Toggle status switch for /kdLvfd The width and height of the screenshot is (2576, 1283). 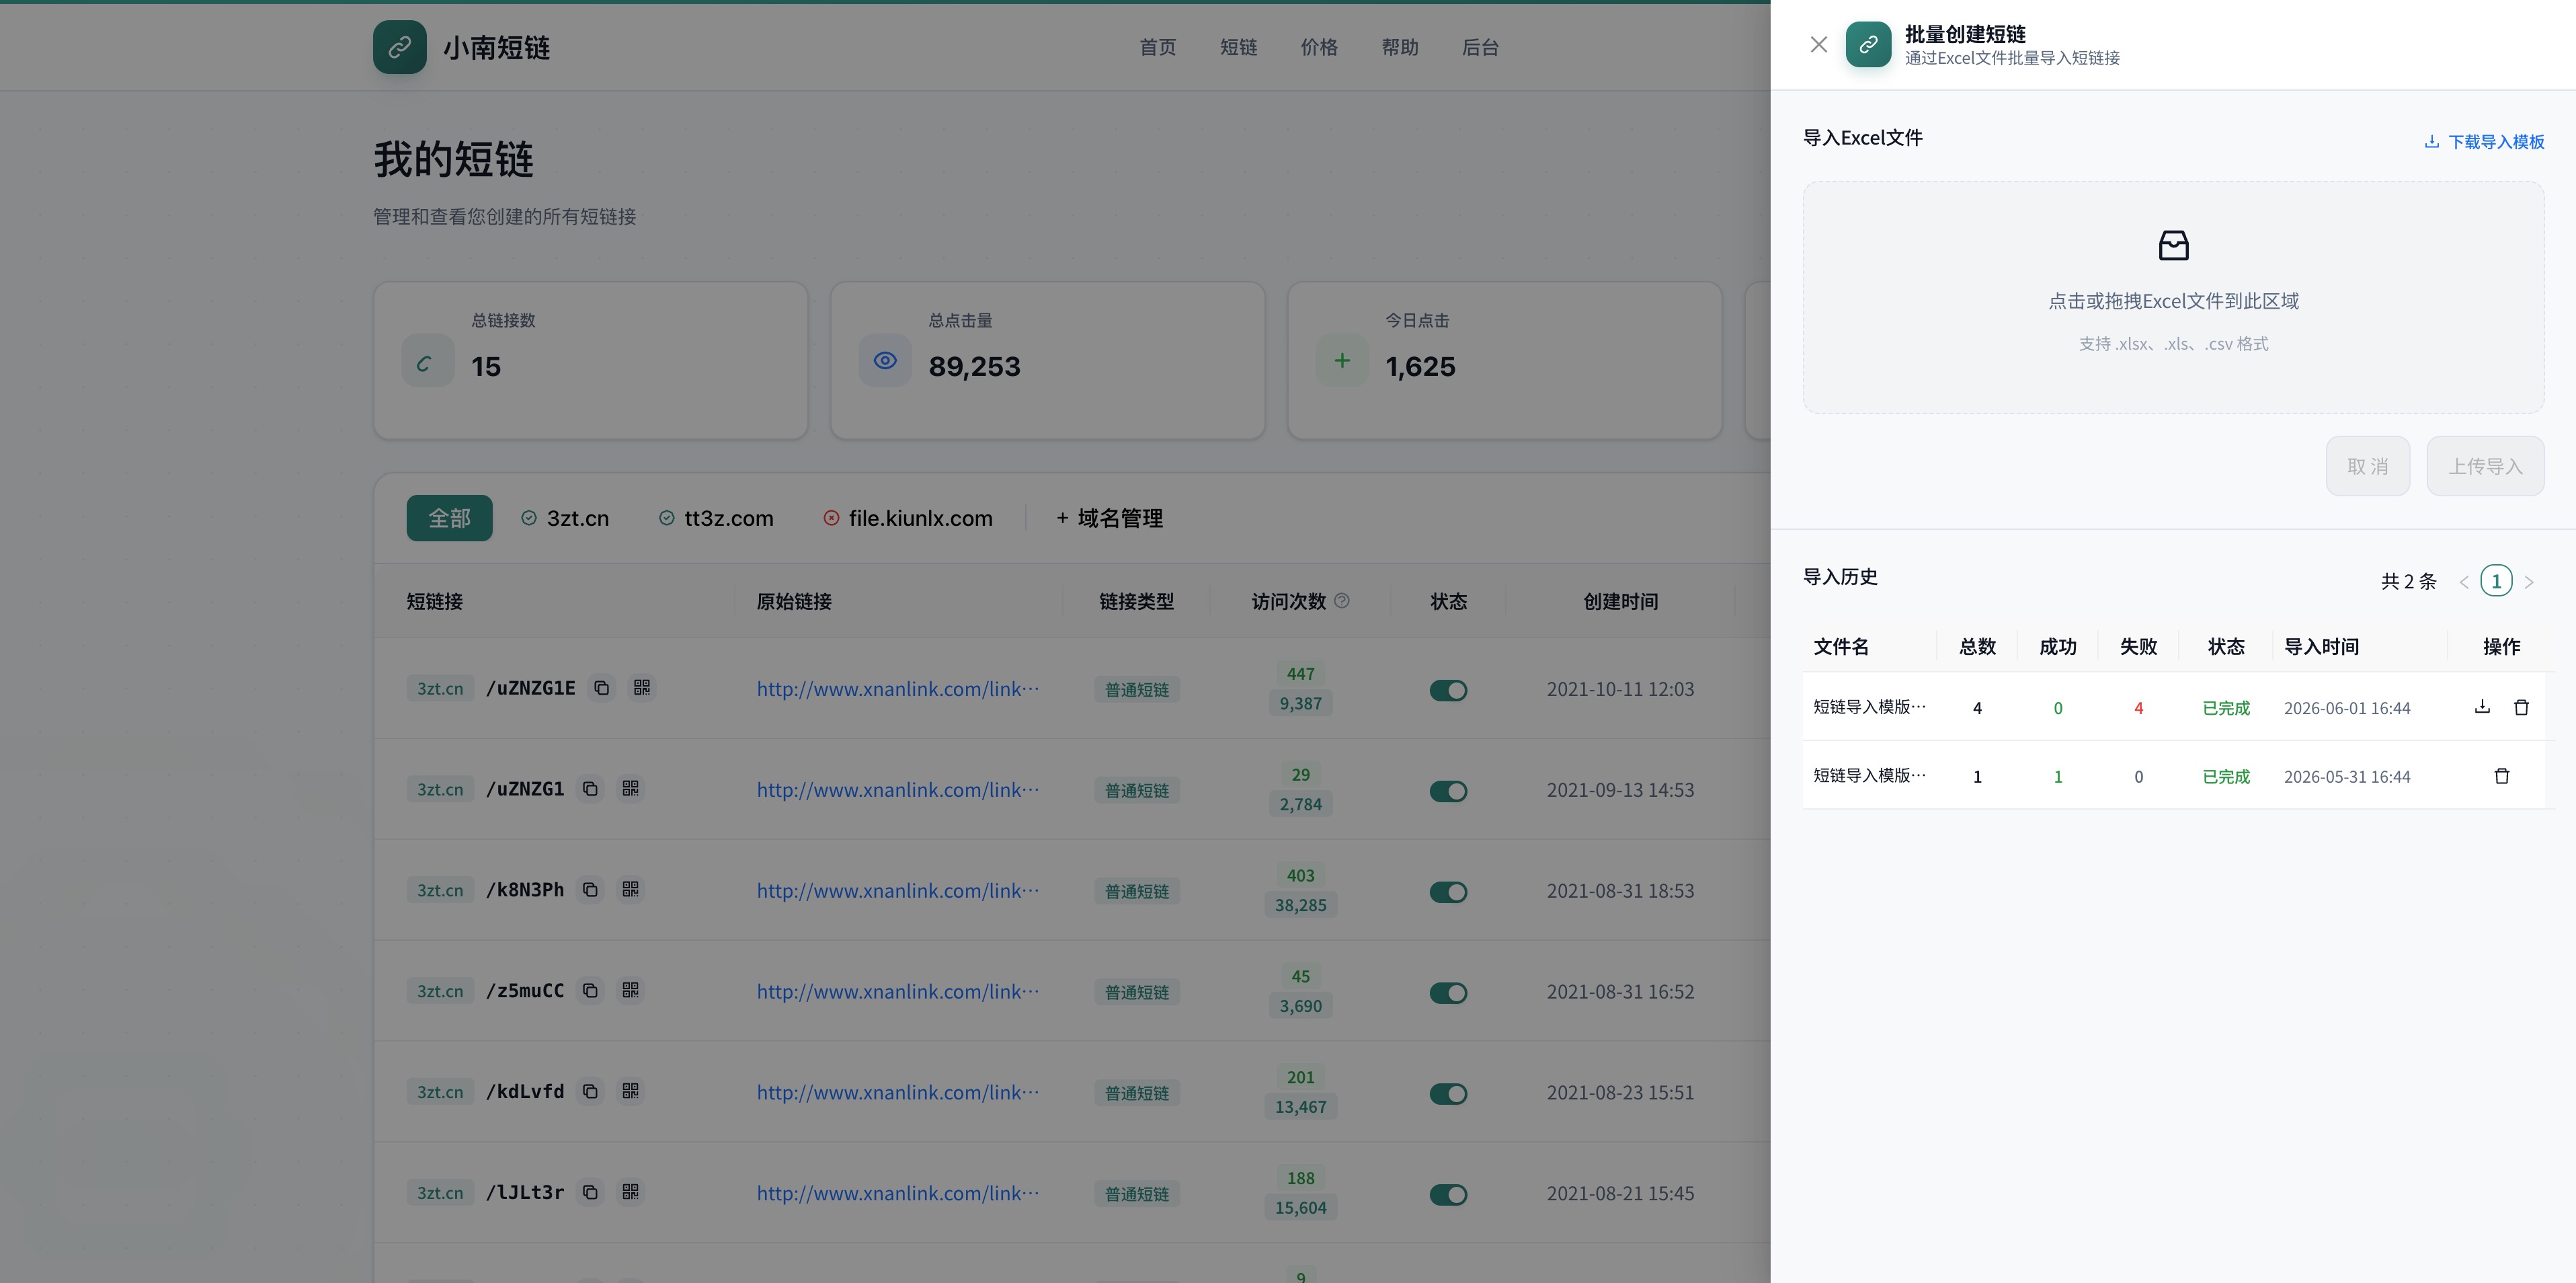tap(1448, 1094)
